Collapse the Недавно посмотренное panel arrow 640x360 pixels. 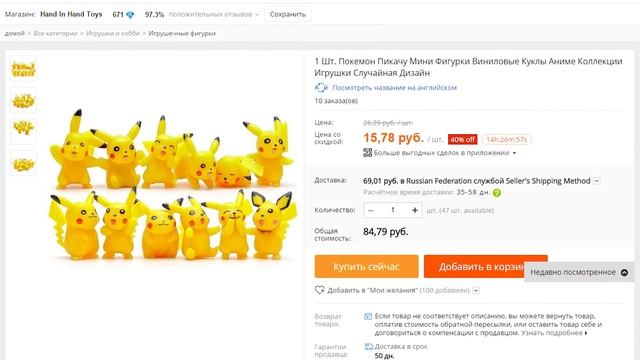624,272
